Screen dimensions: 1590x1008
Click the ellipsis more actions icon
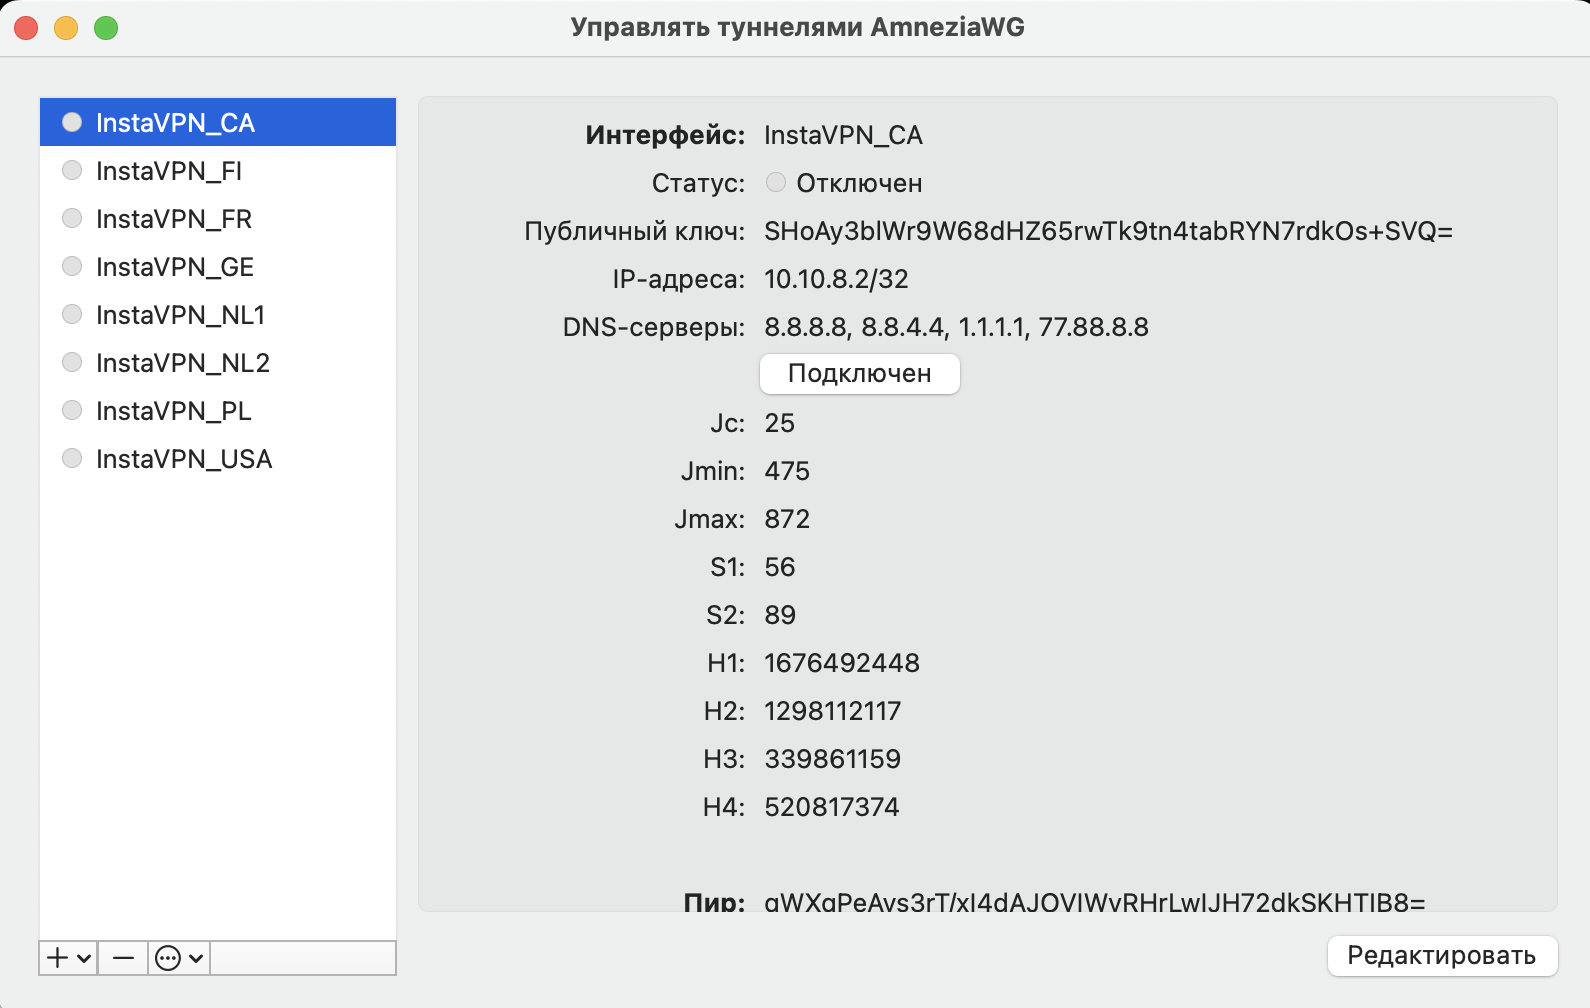168,958
